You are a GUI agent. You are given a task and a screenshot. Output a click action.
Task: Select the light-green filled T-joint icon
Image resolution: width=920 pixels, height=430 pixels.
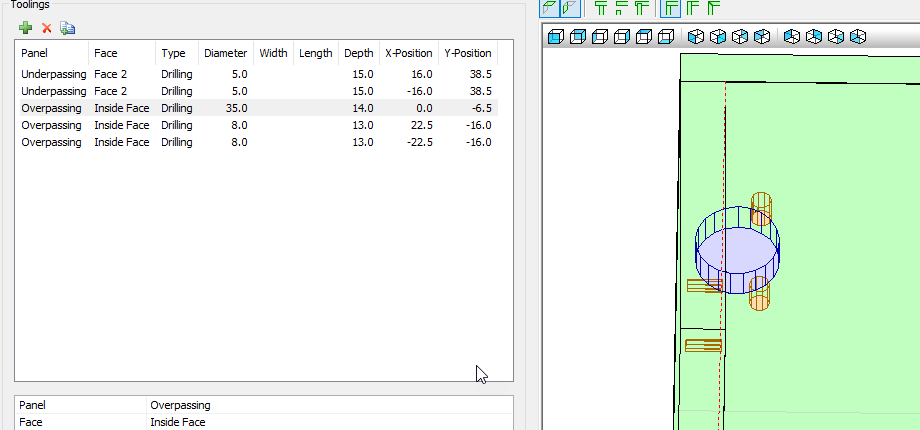point(642,8)
